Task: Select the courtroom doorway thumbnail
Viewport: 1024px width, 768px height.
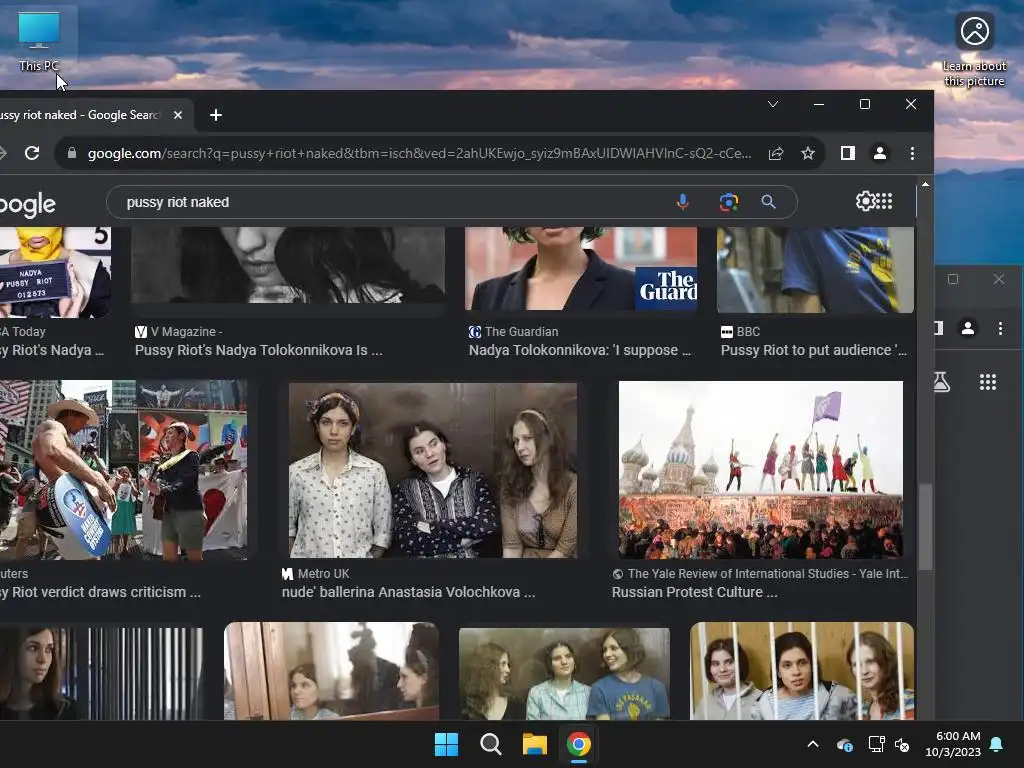Action: 331,671
